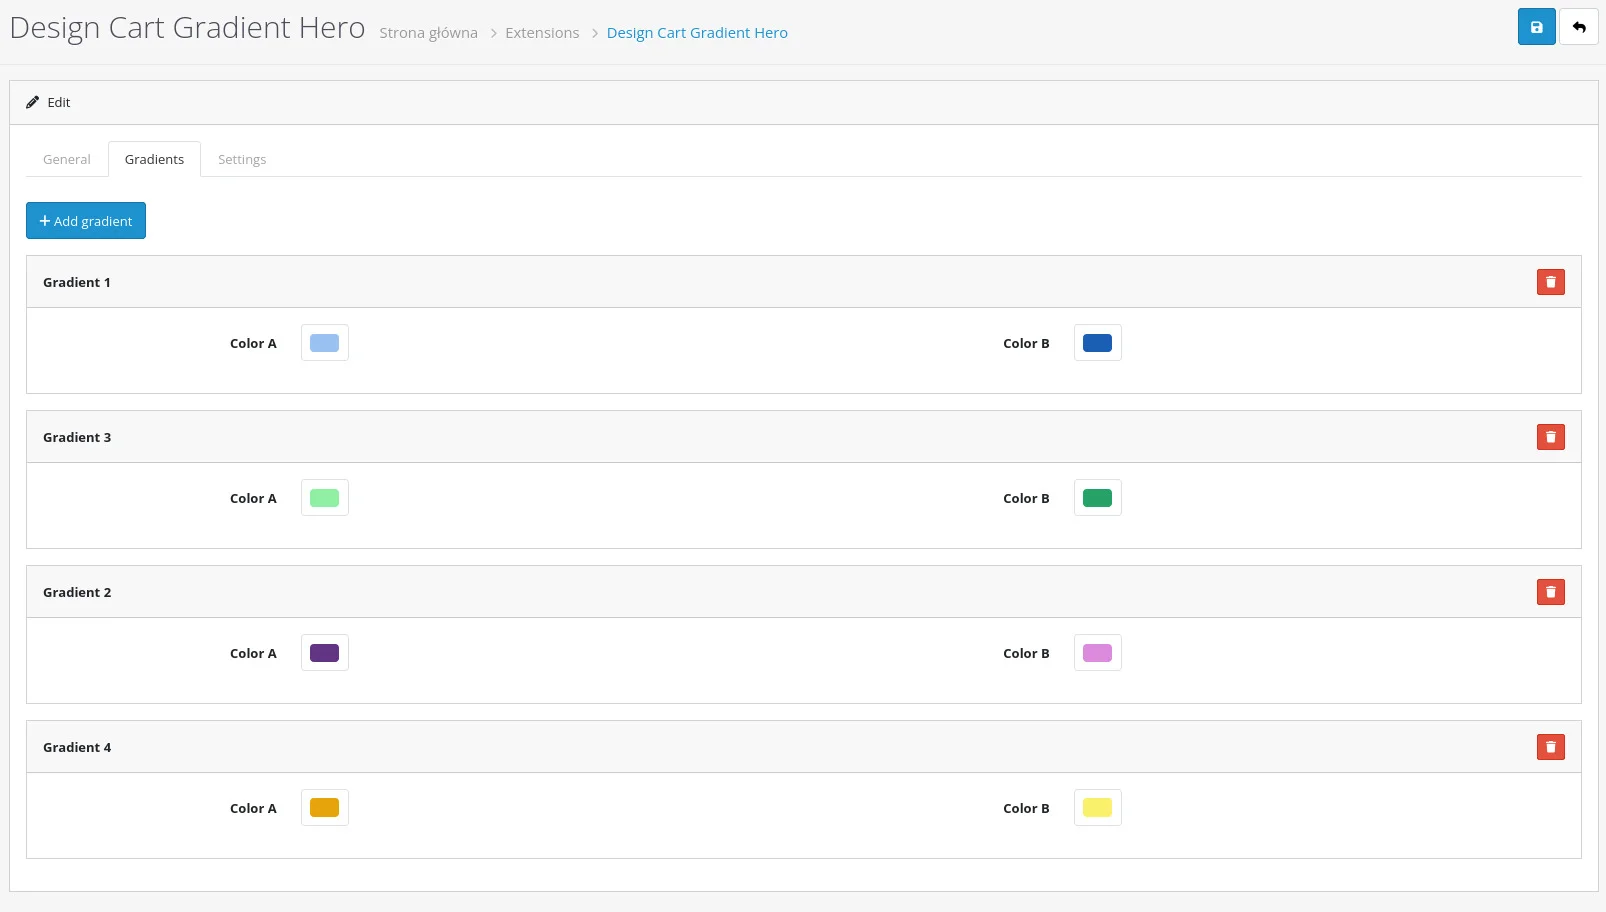This screenshot has width=1606, height=912.
Task: Open Extensions breadcrumb link
Action: pos(542,33)
